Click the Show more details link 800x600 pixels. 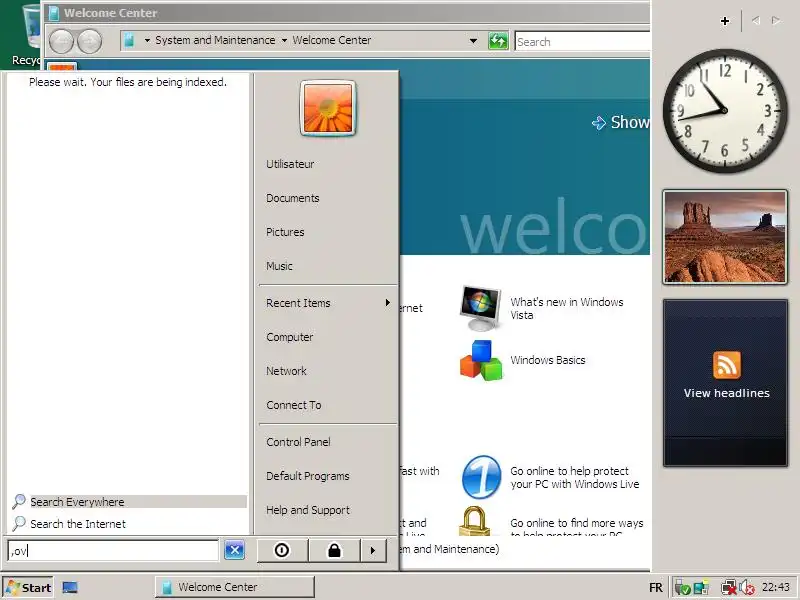click(620, 122)
